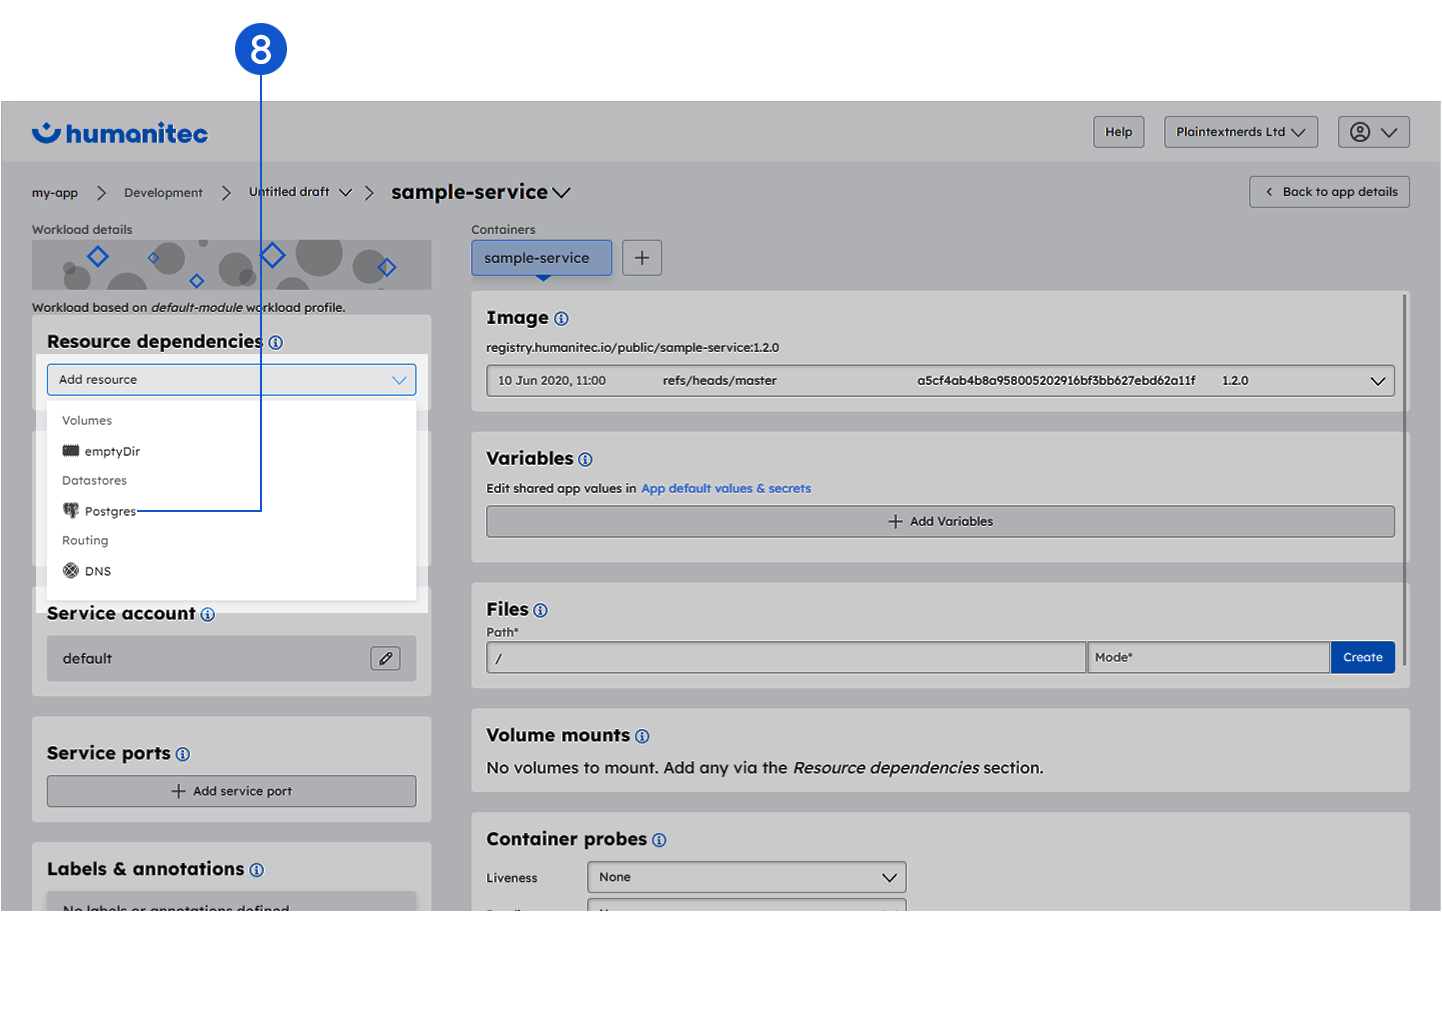This screenshot has width=1442, height=1012.
Task: Click the file Path input field
Action: 786,657
